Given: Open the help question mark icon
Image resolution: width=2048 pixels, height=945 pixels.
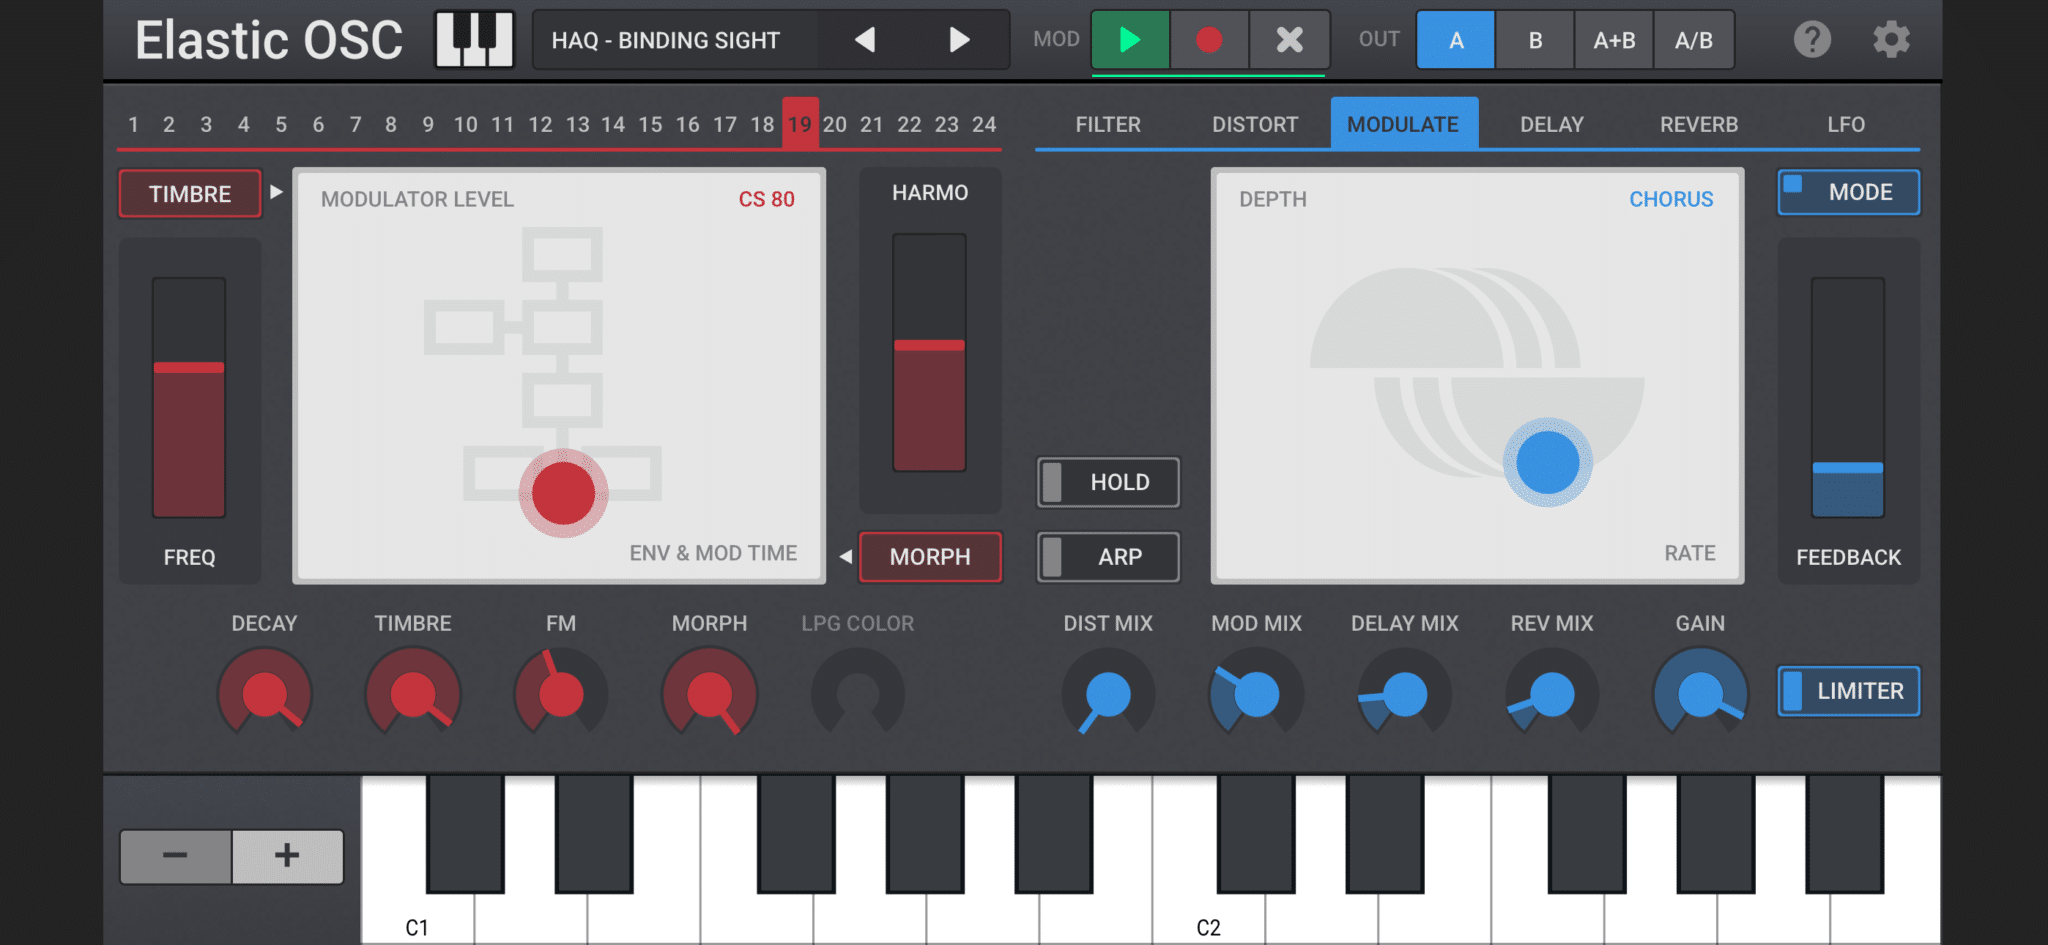Looking at the screenshot, I should click(1811, 40).
